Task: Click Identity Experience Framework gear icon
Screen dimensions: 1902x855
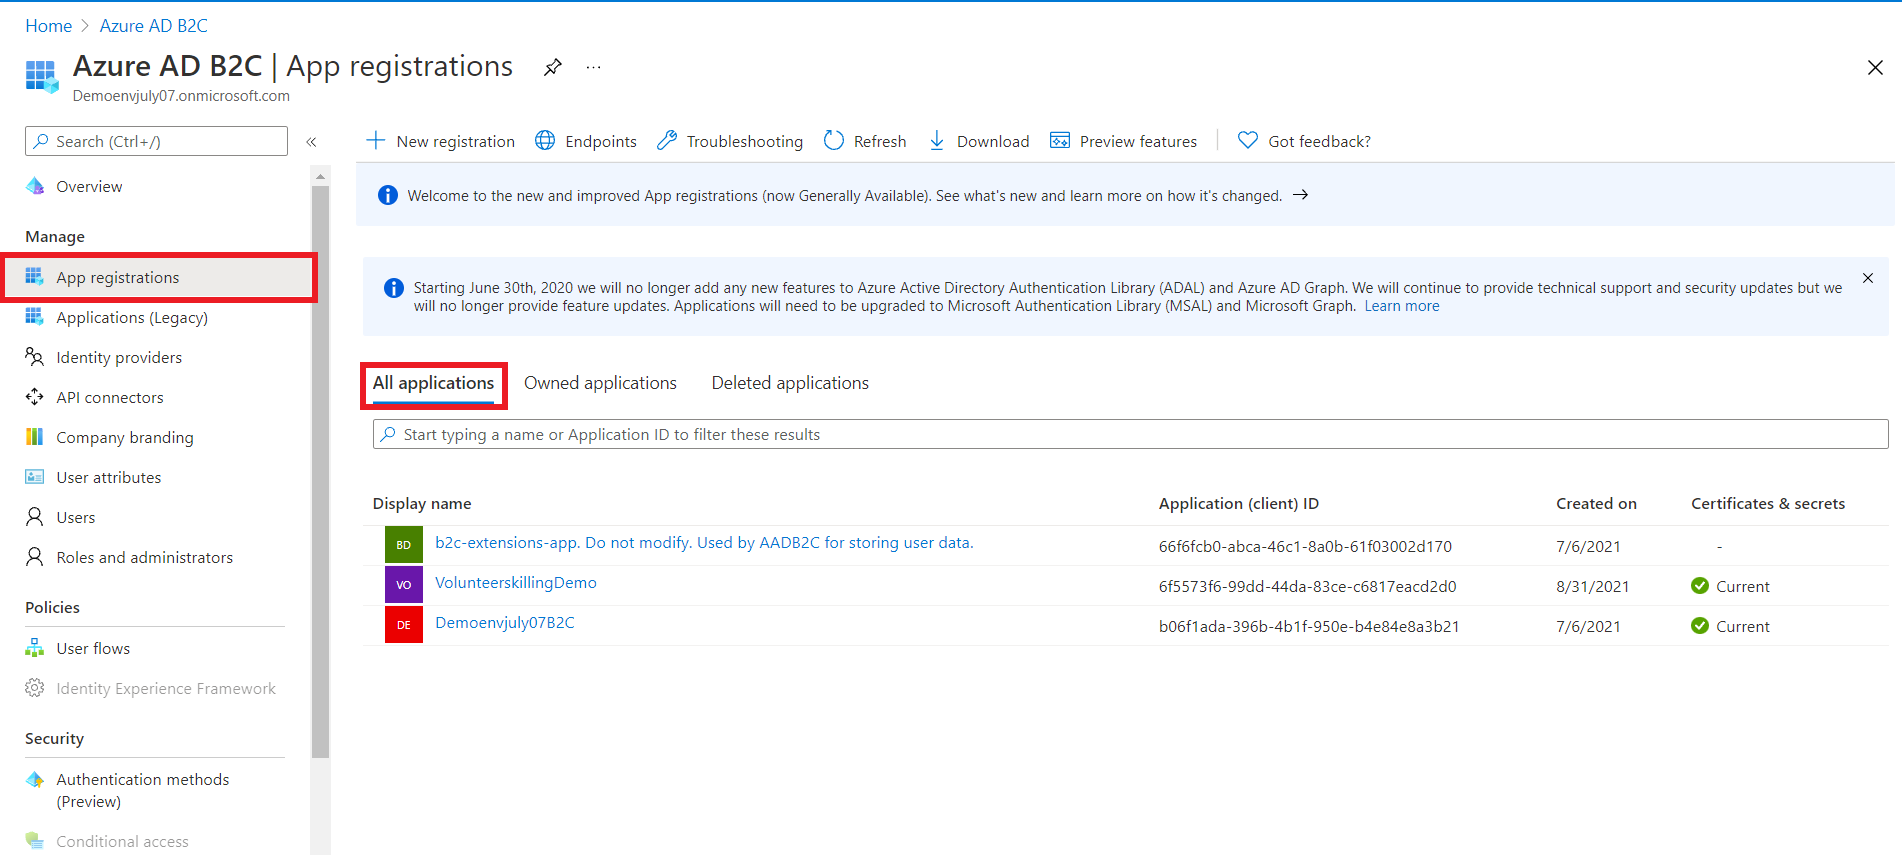Action: pos(35,688)
